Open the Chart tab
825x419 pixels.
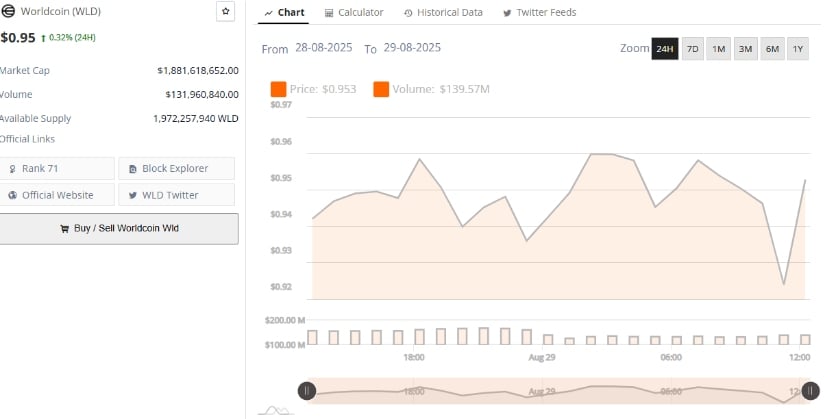click(284, 12)
